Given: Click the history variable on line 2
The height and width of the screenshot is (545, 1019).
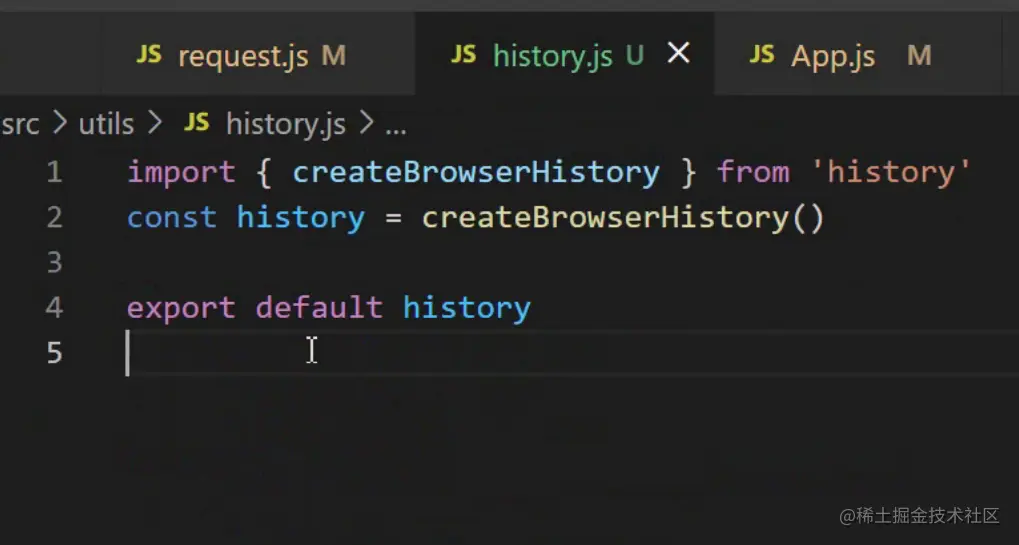Looking at the screenshot, I should click(301, 219).
